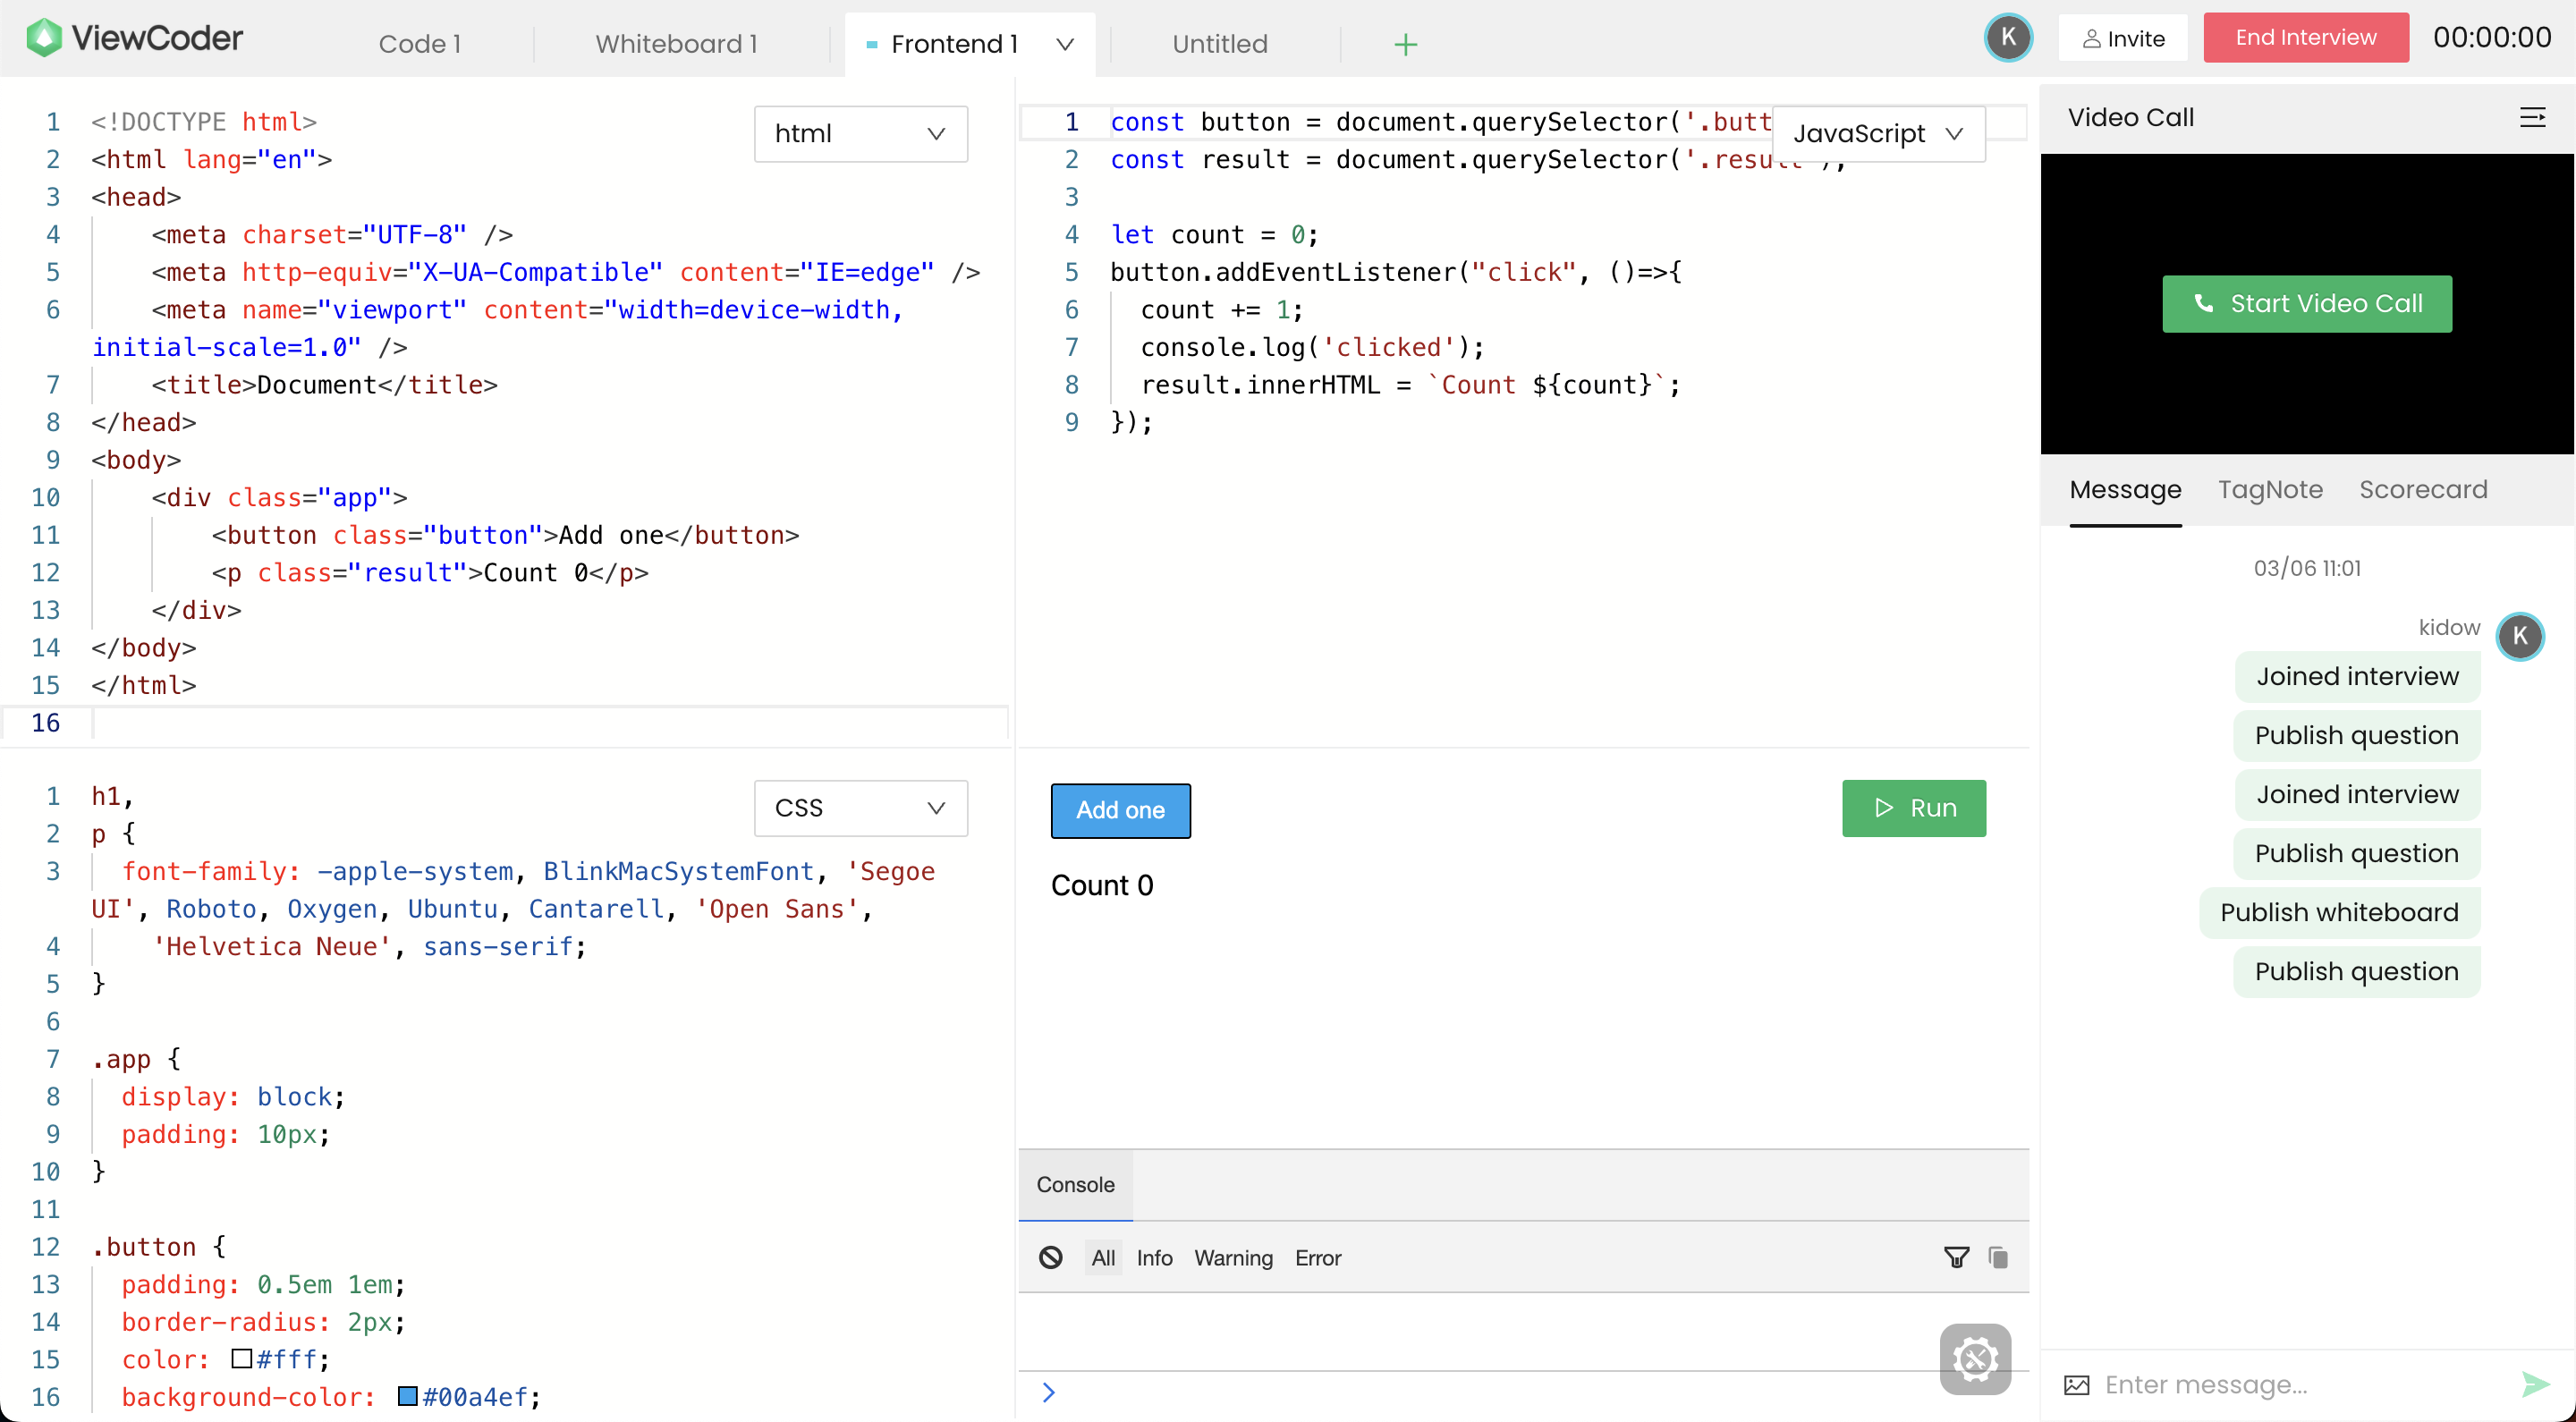Filter console by Info

tap(1154, 1258)
